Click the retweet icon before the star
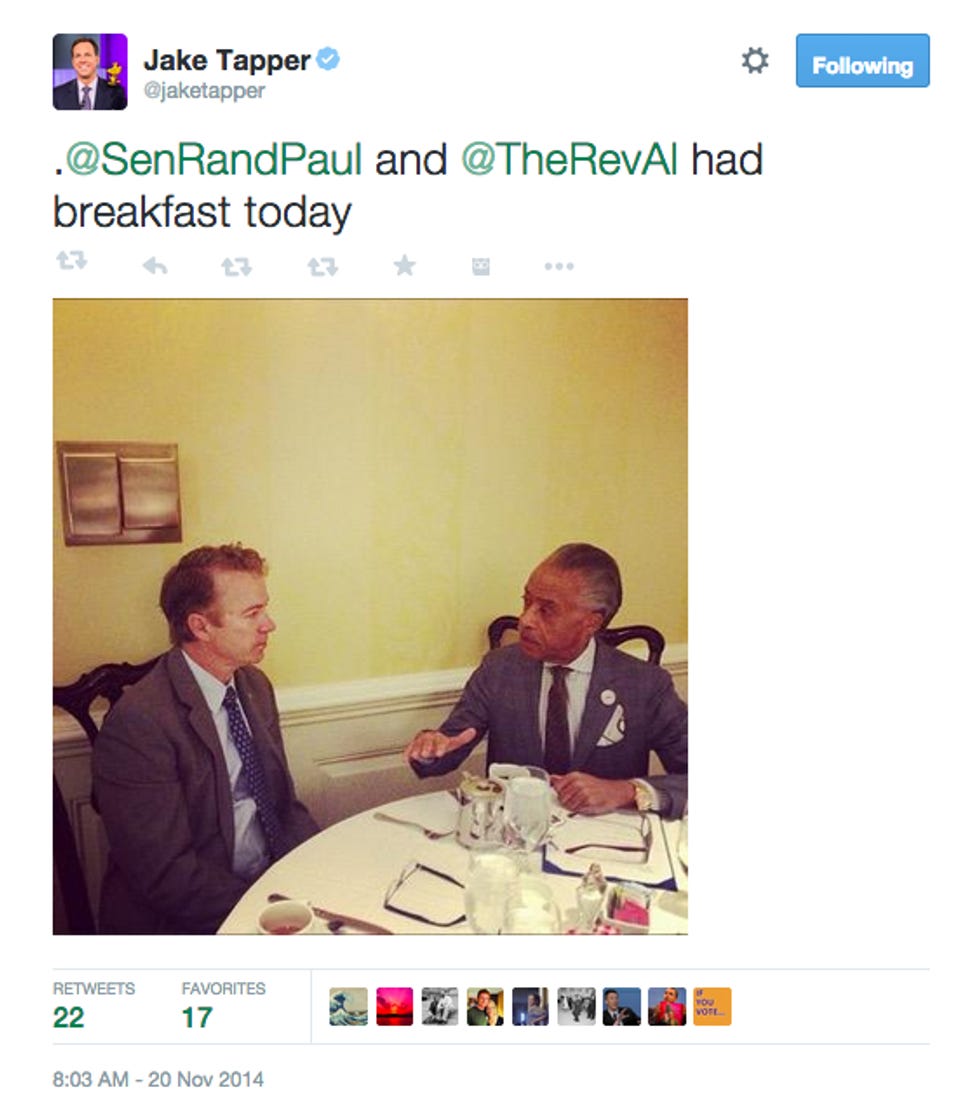This screenshot has height=1109, width=980. (322, 267)
